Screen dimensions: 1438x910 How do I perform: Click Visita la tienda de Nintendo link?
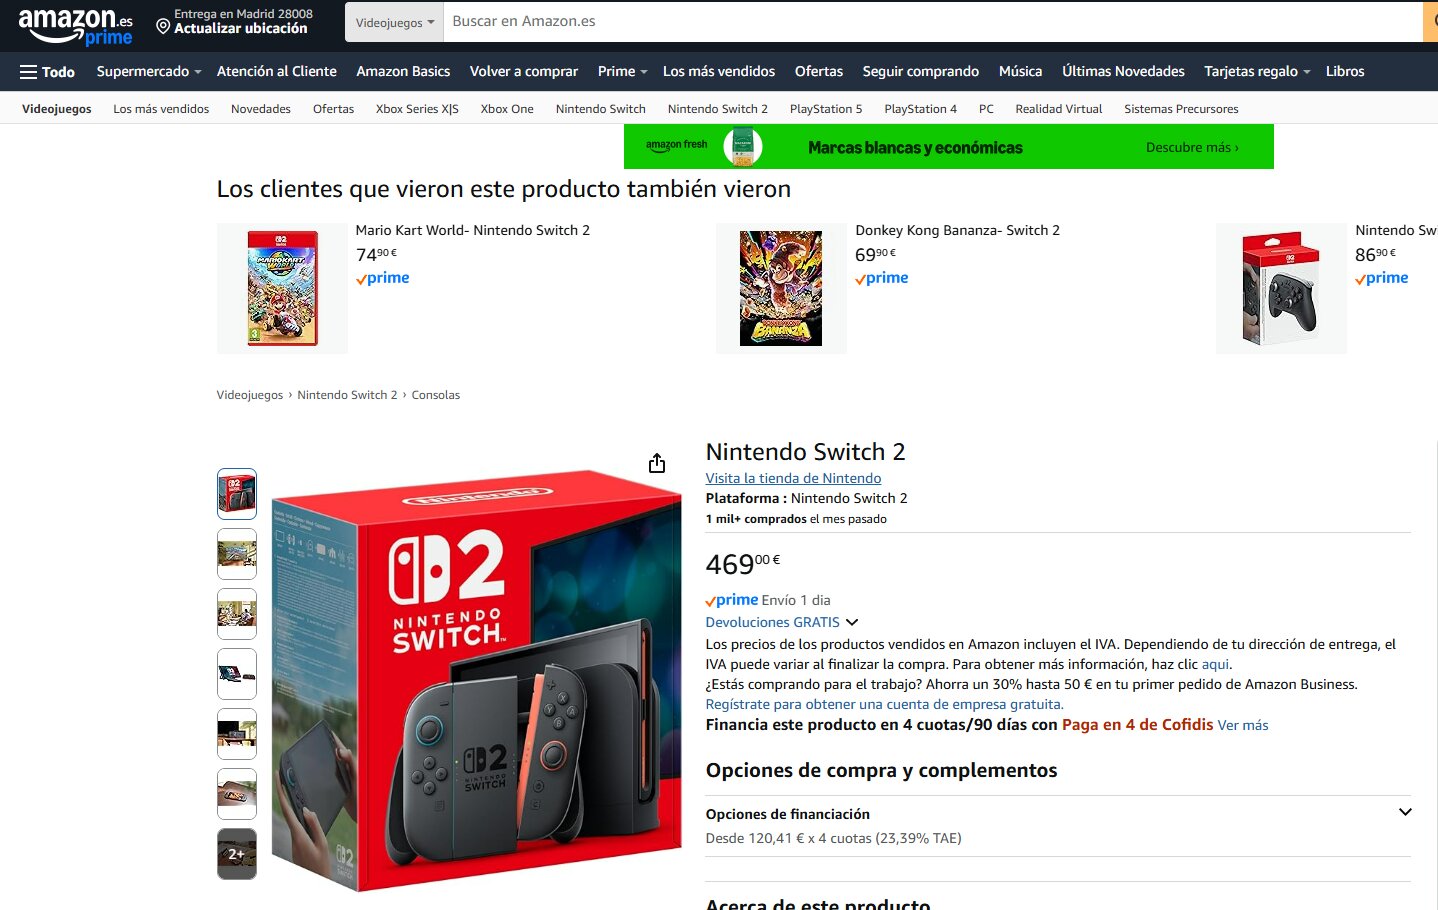tap(793, 478)
